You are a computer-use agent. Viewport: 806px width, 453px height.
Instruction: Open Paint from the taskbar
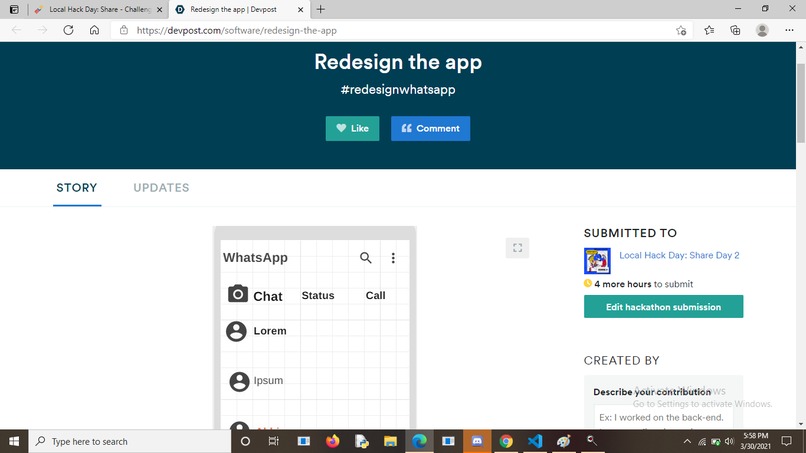[x=564, y=441]
